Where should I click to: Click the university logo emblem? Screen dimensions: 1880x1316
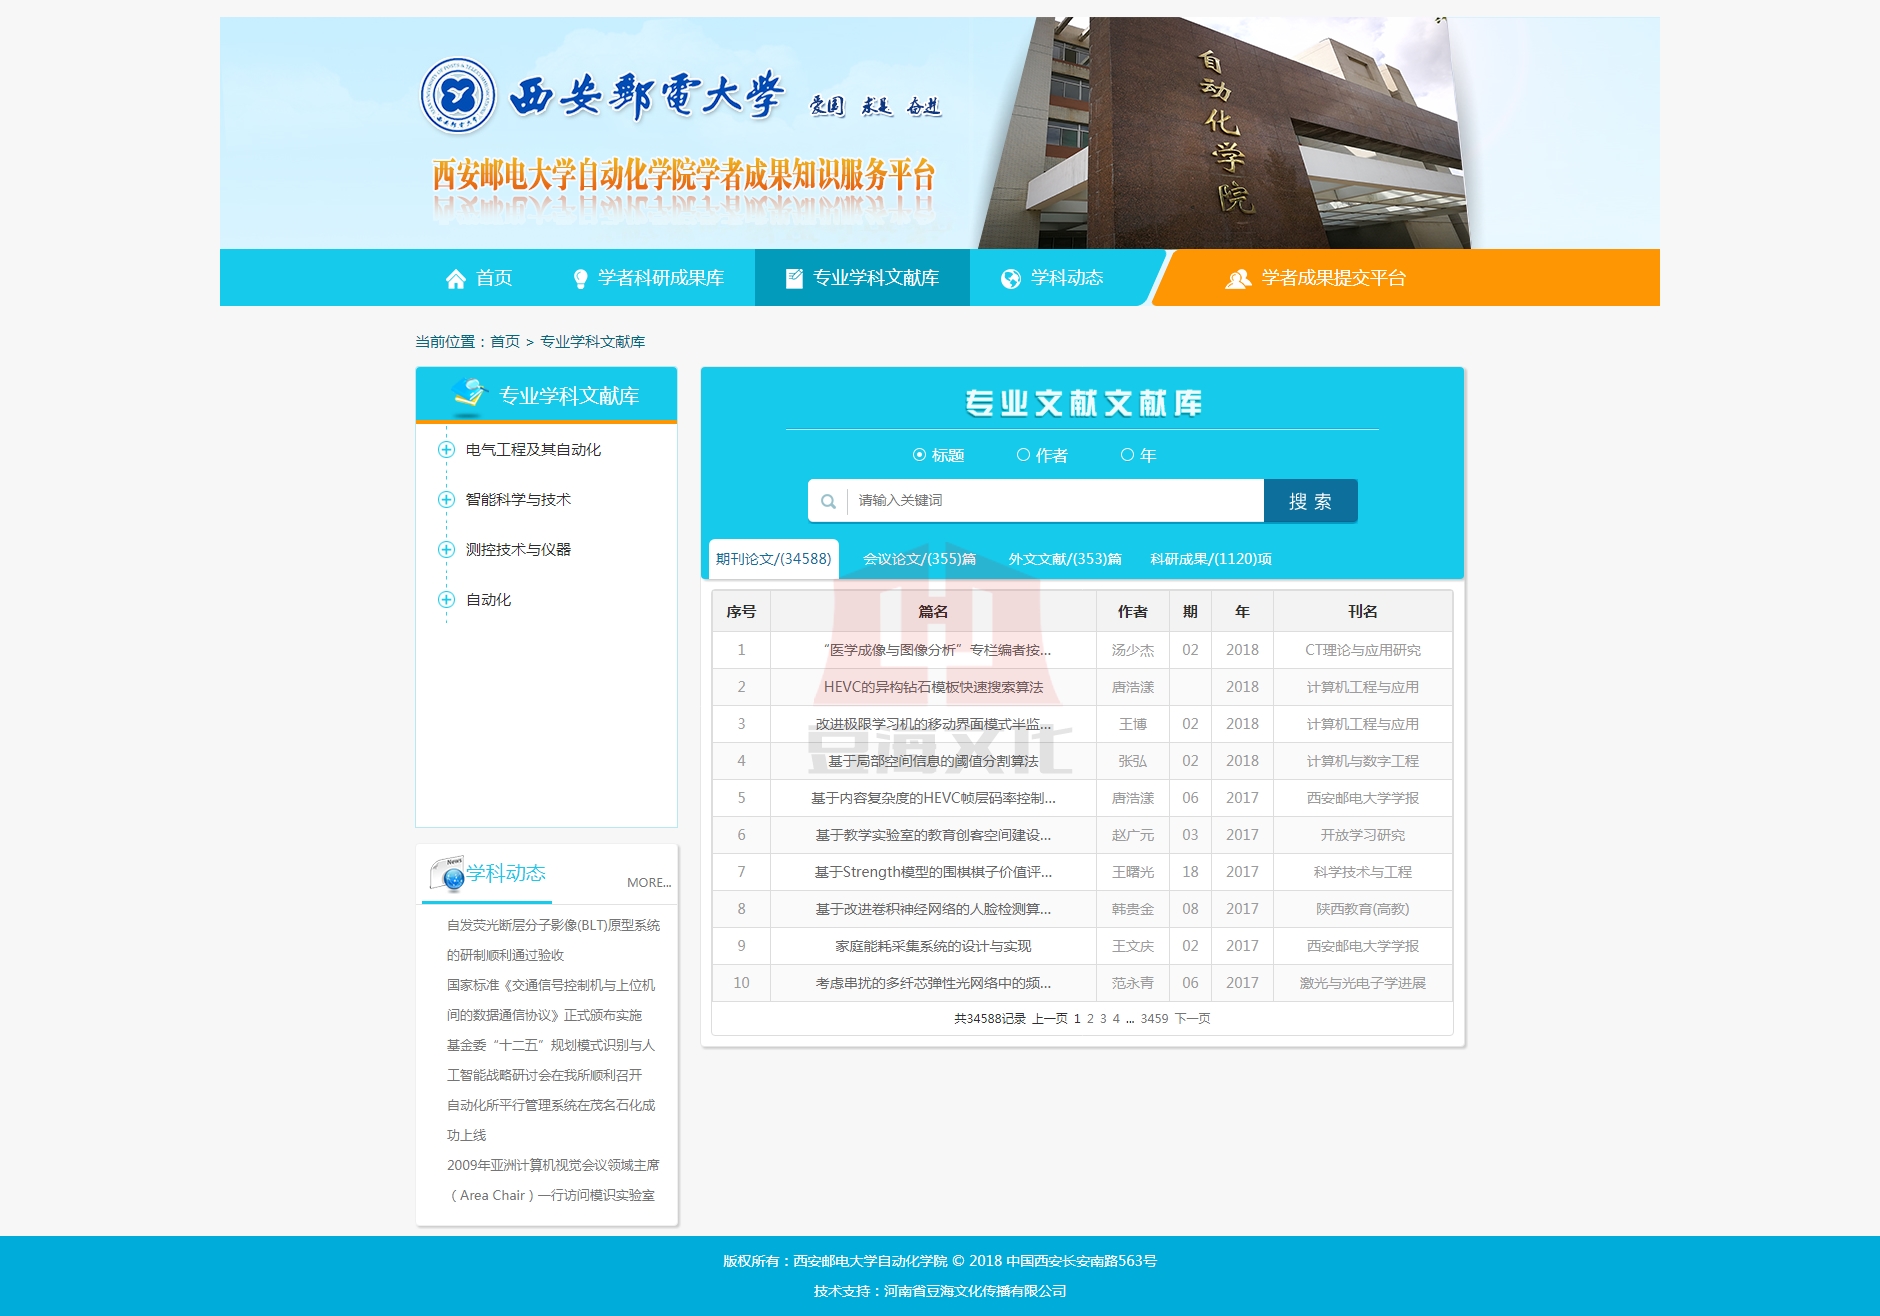click(457, 96)
